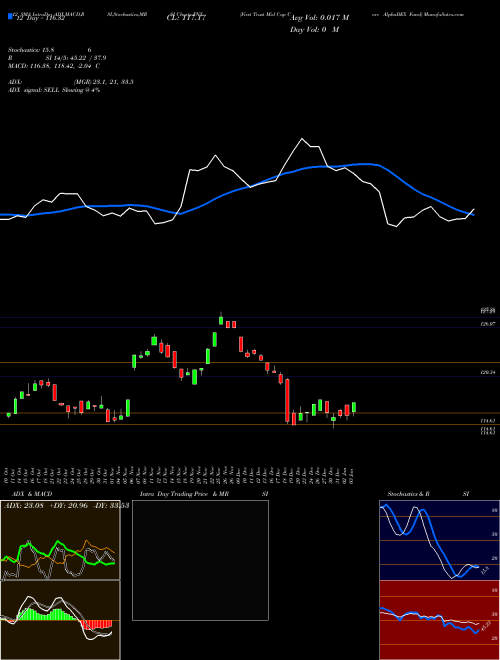
Task: Click the red RSI chart panel
Action: tap(439, 620)
